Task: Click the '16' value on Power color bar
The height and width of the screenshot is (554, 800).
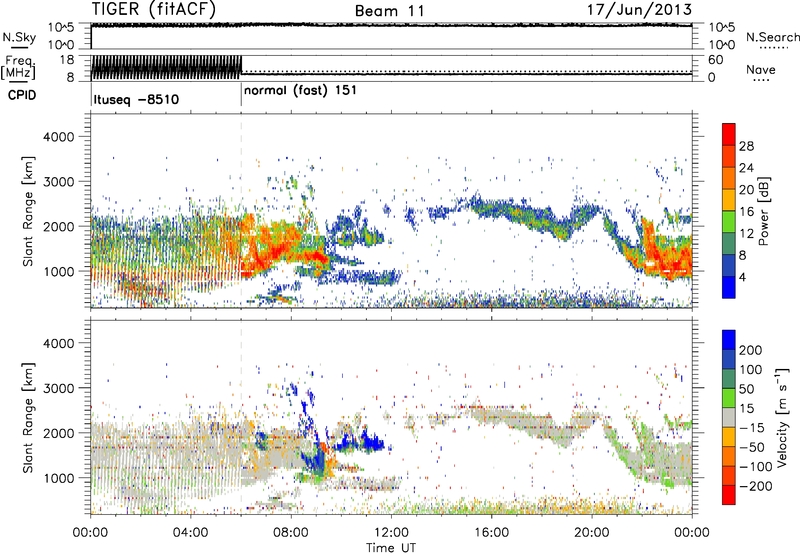Action: click(x=746, y=212)
